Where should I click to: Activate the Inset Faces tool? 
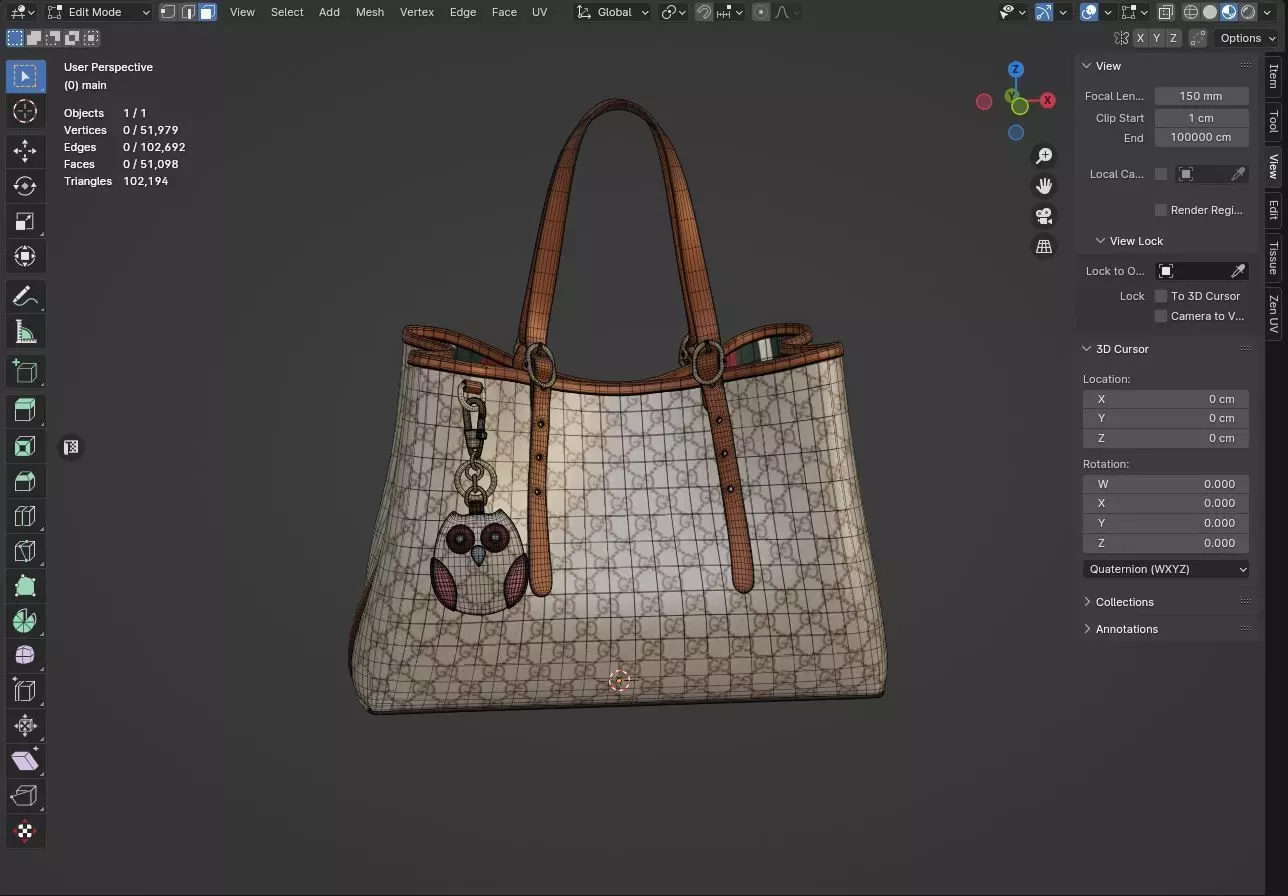[x=25, y=445]
